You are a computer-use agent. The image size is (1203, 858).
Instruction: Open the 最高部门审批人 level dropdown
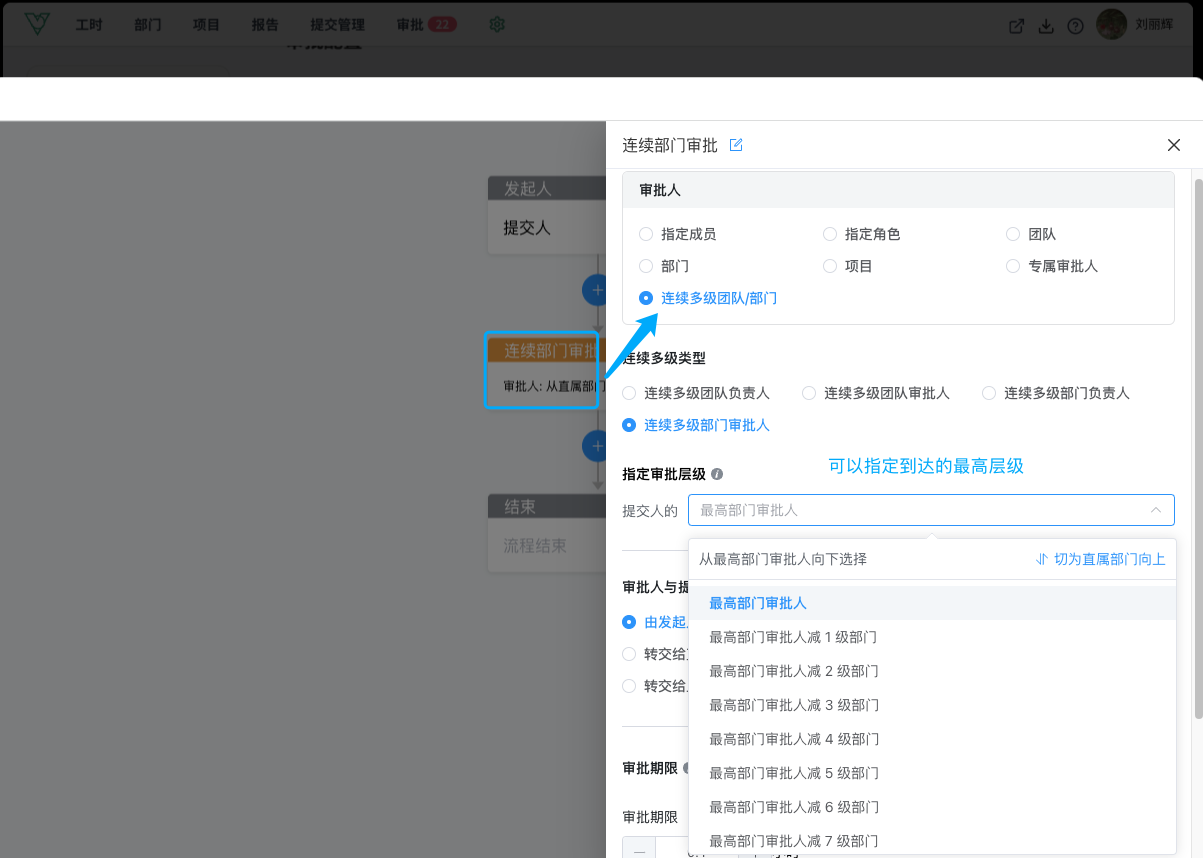click(931, 510)
